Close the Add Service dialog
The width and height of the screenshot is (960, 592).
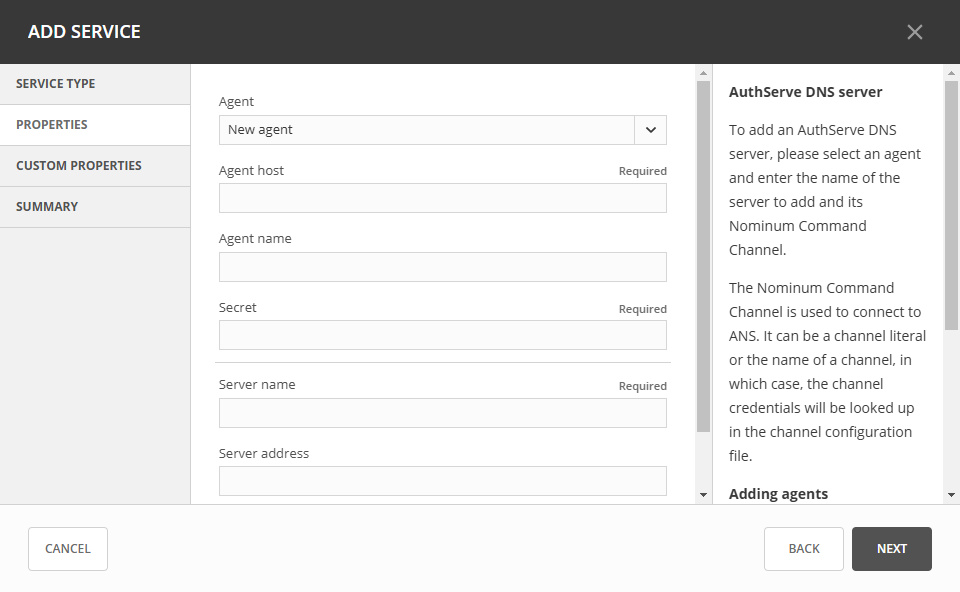point(914,32)
